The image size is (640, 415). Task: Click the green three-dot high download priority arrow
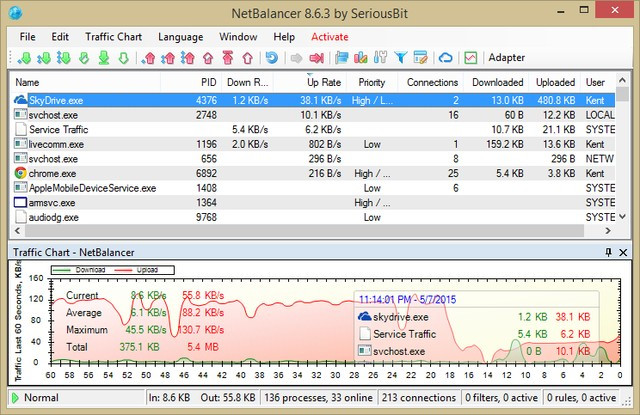64,58
